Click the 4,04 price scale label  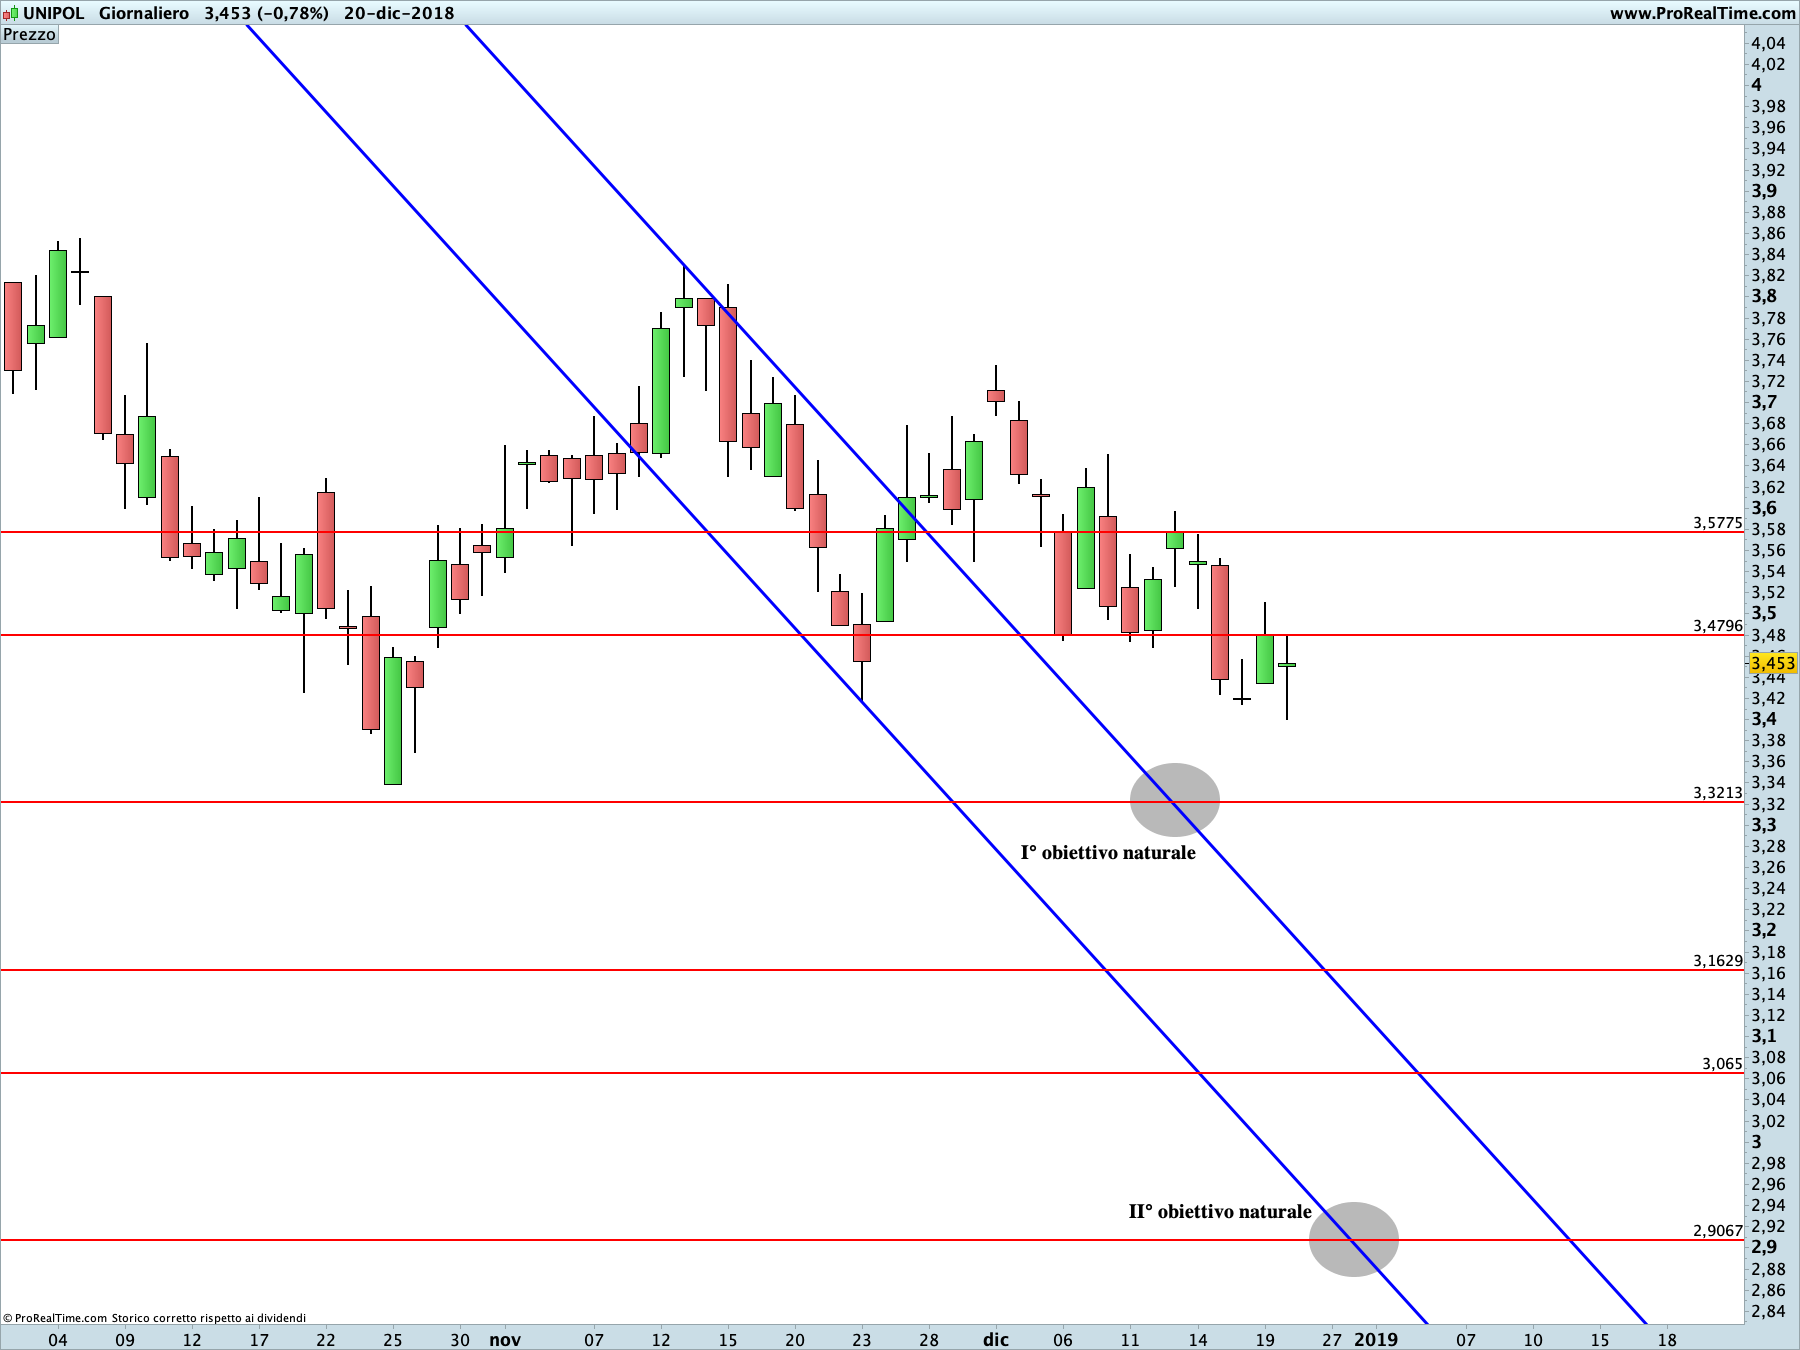click(1768, 43)
